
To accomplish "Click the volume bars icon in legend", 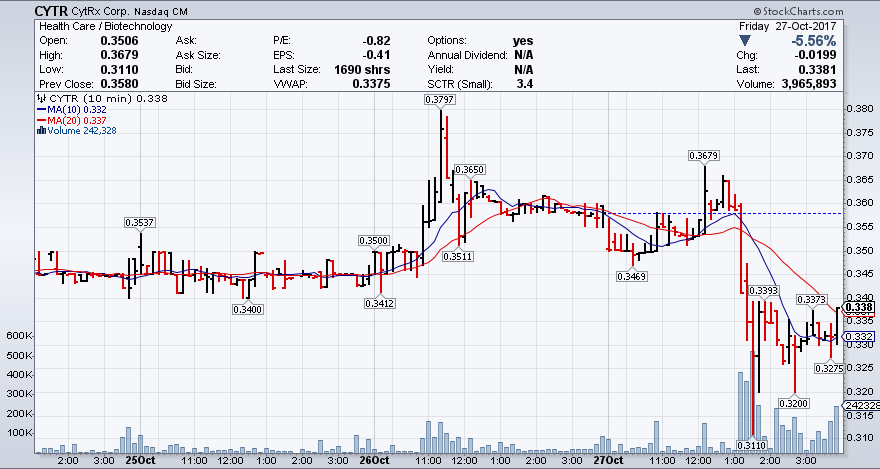I will coord(40,130).
